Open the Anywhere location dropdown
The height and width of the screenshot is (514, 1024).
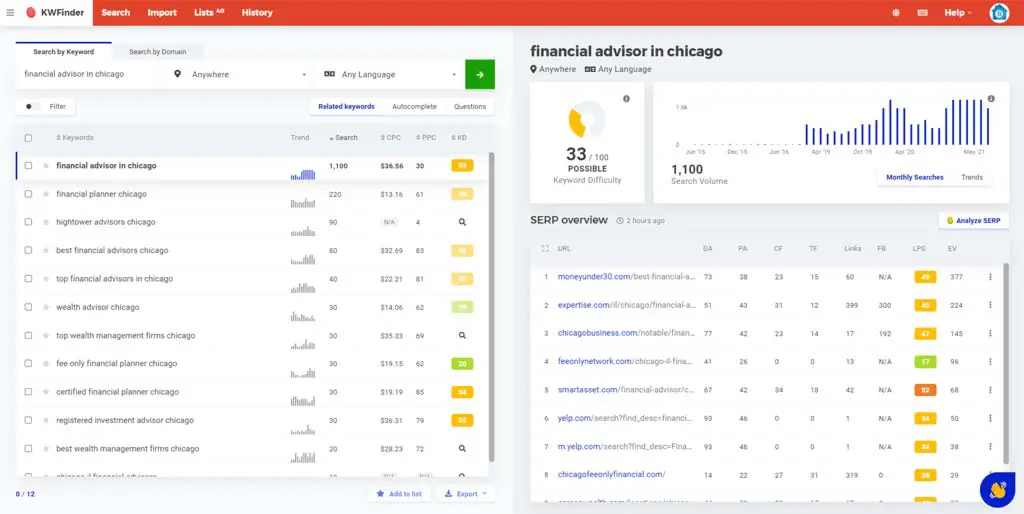pos(240,74)
